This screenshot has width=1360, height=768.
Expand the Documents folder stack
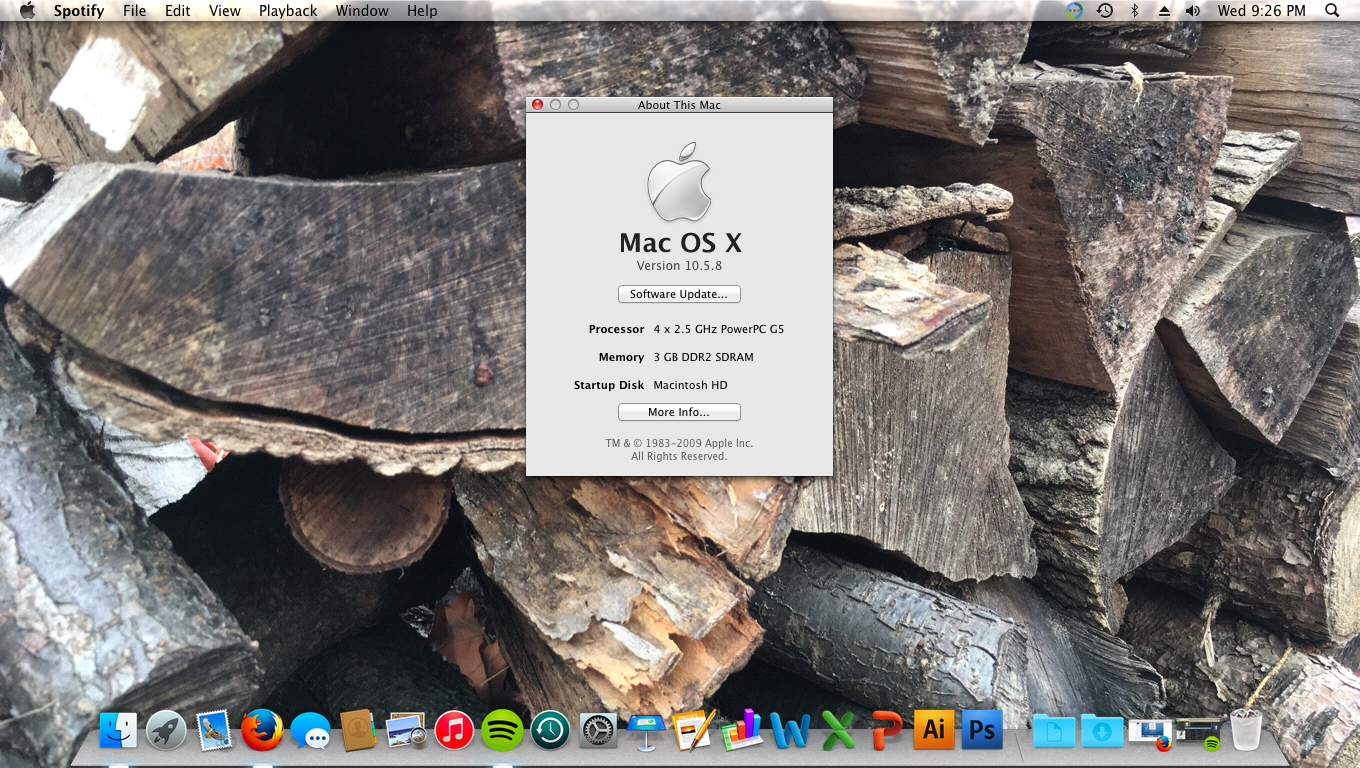1054,730
